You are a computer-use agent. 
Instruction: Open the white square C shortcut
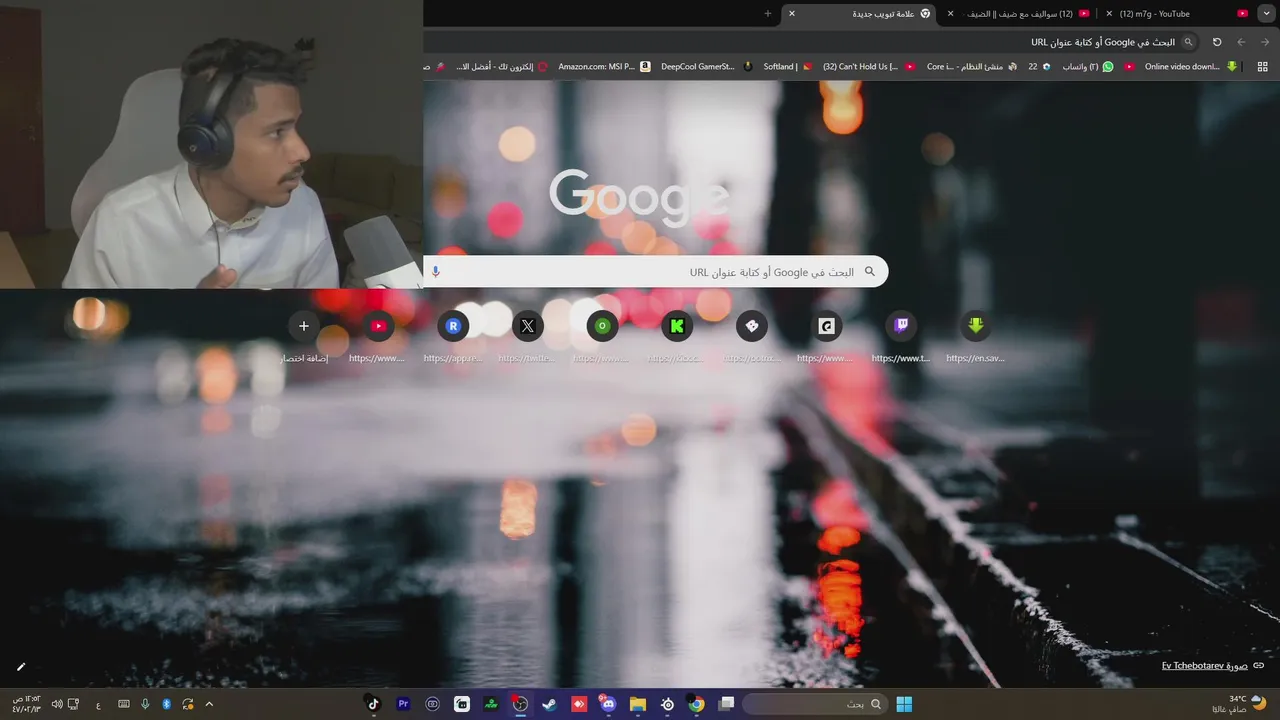826,326
